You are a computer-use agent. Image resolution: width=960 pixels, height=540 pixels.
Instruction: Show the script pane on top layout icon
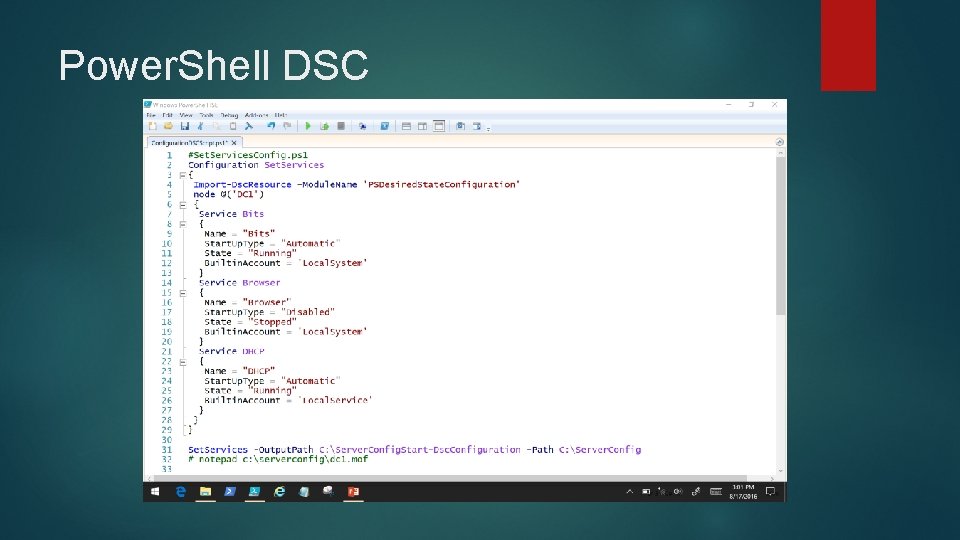(406, 126)
